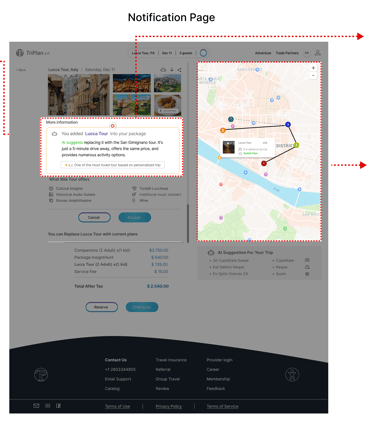Click the Membership footer link

(x=218, y=379)
